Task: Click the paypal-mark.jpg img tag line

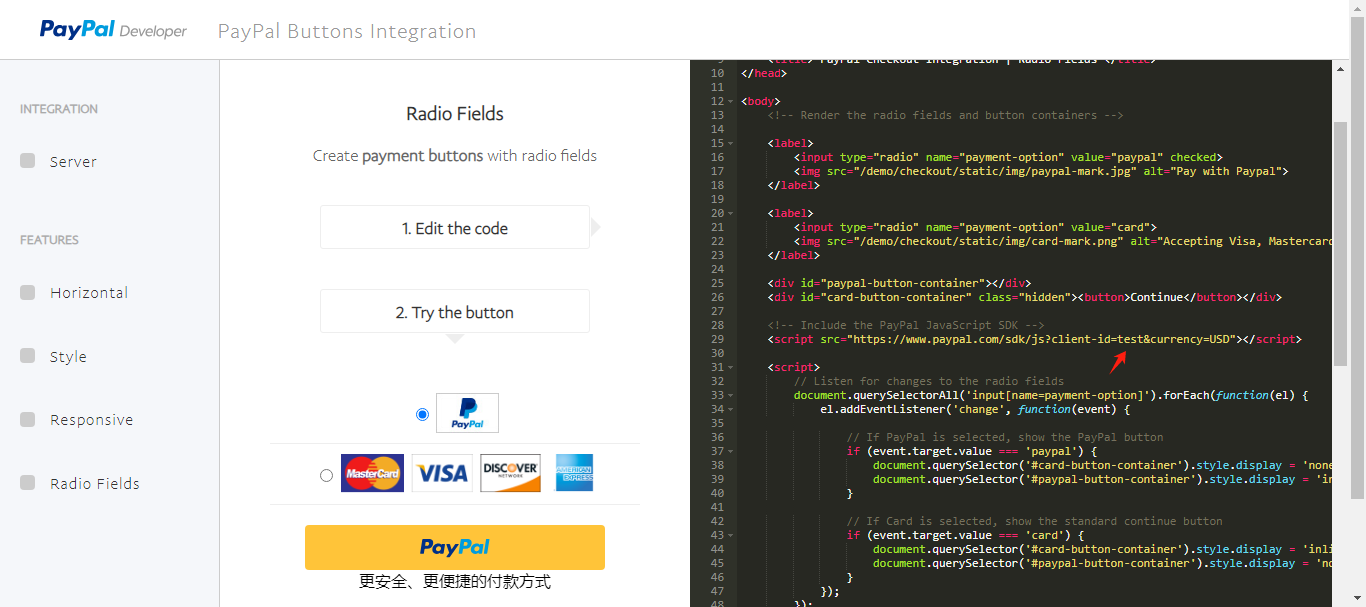Action: coord(1041,171)
